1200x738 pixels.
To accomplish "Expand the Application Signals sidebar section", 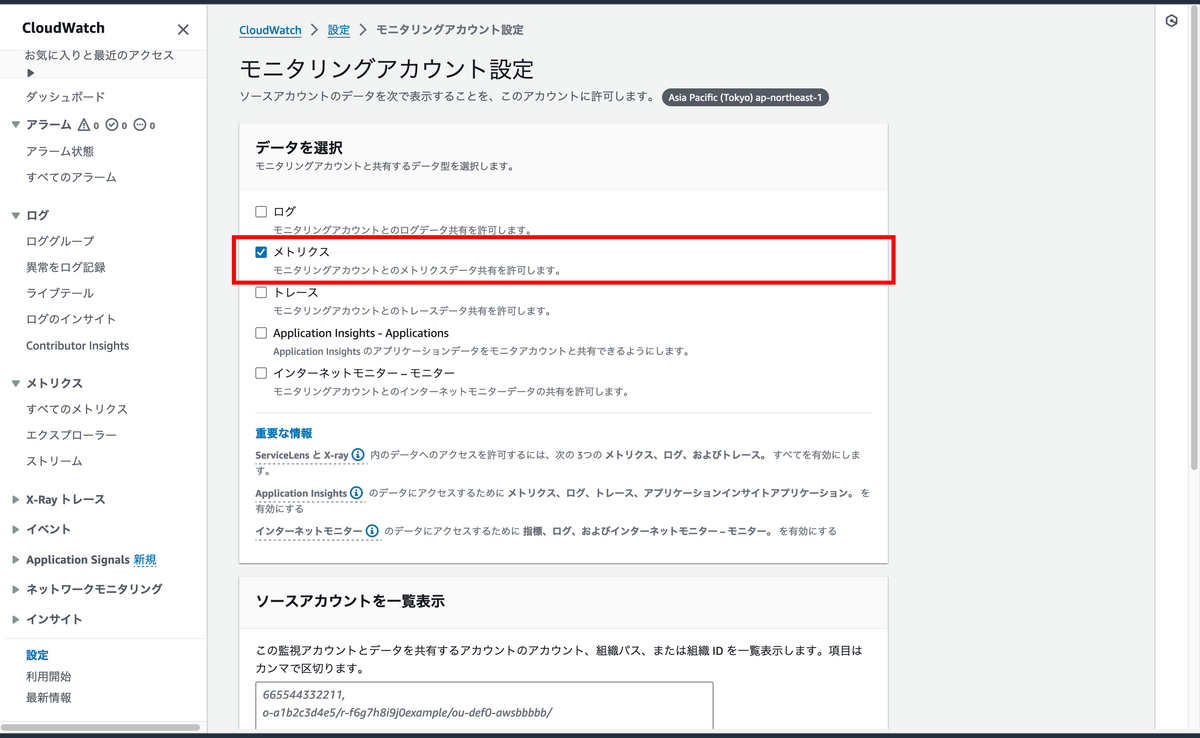I will [x=15, y=559].
